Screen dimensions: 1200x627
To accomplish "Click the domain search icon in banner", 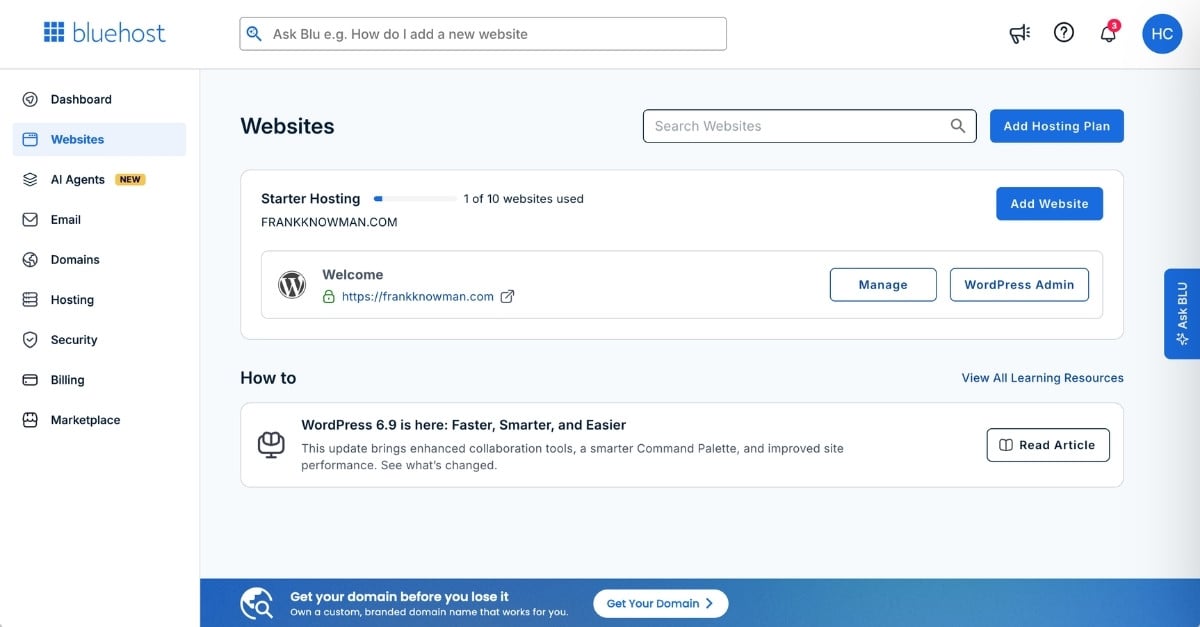I will click(x=257, y=603).
